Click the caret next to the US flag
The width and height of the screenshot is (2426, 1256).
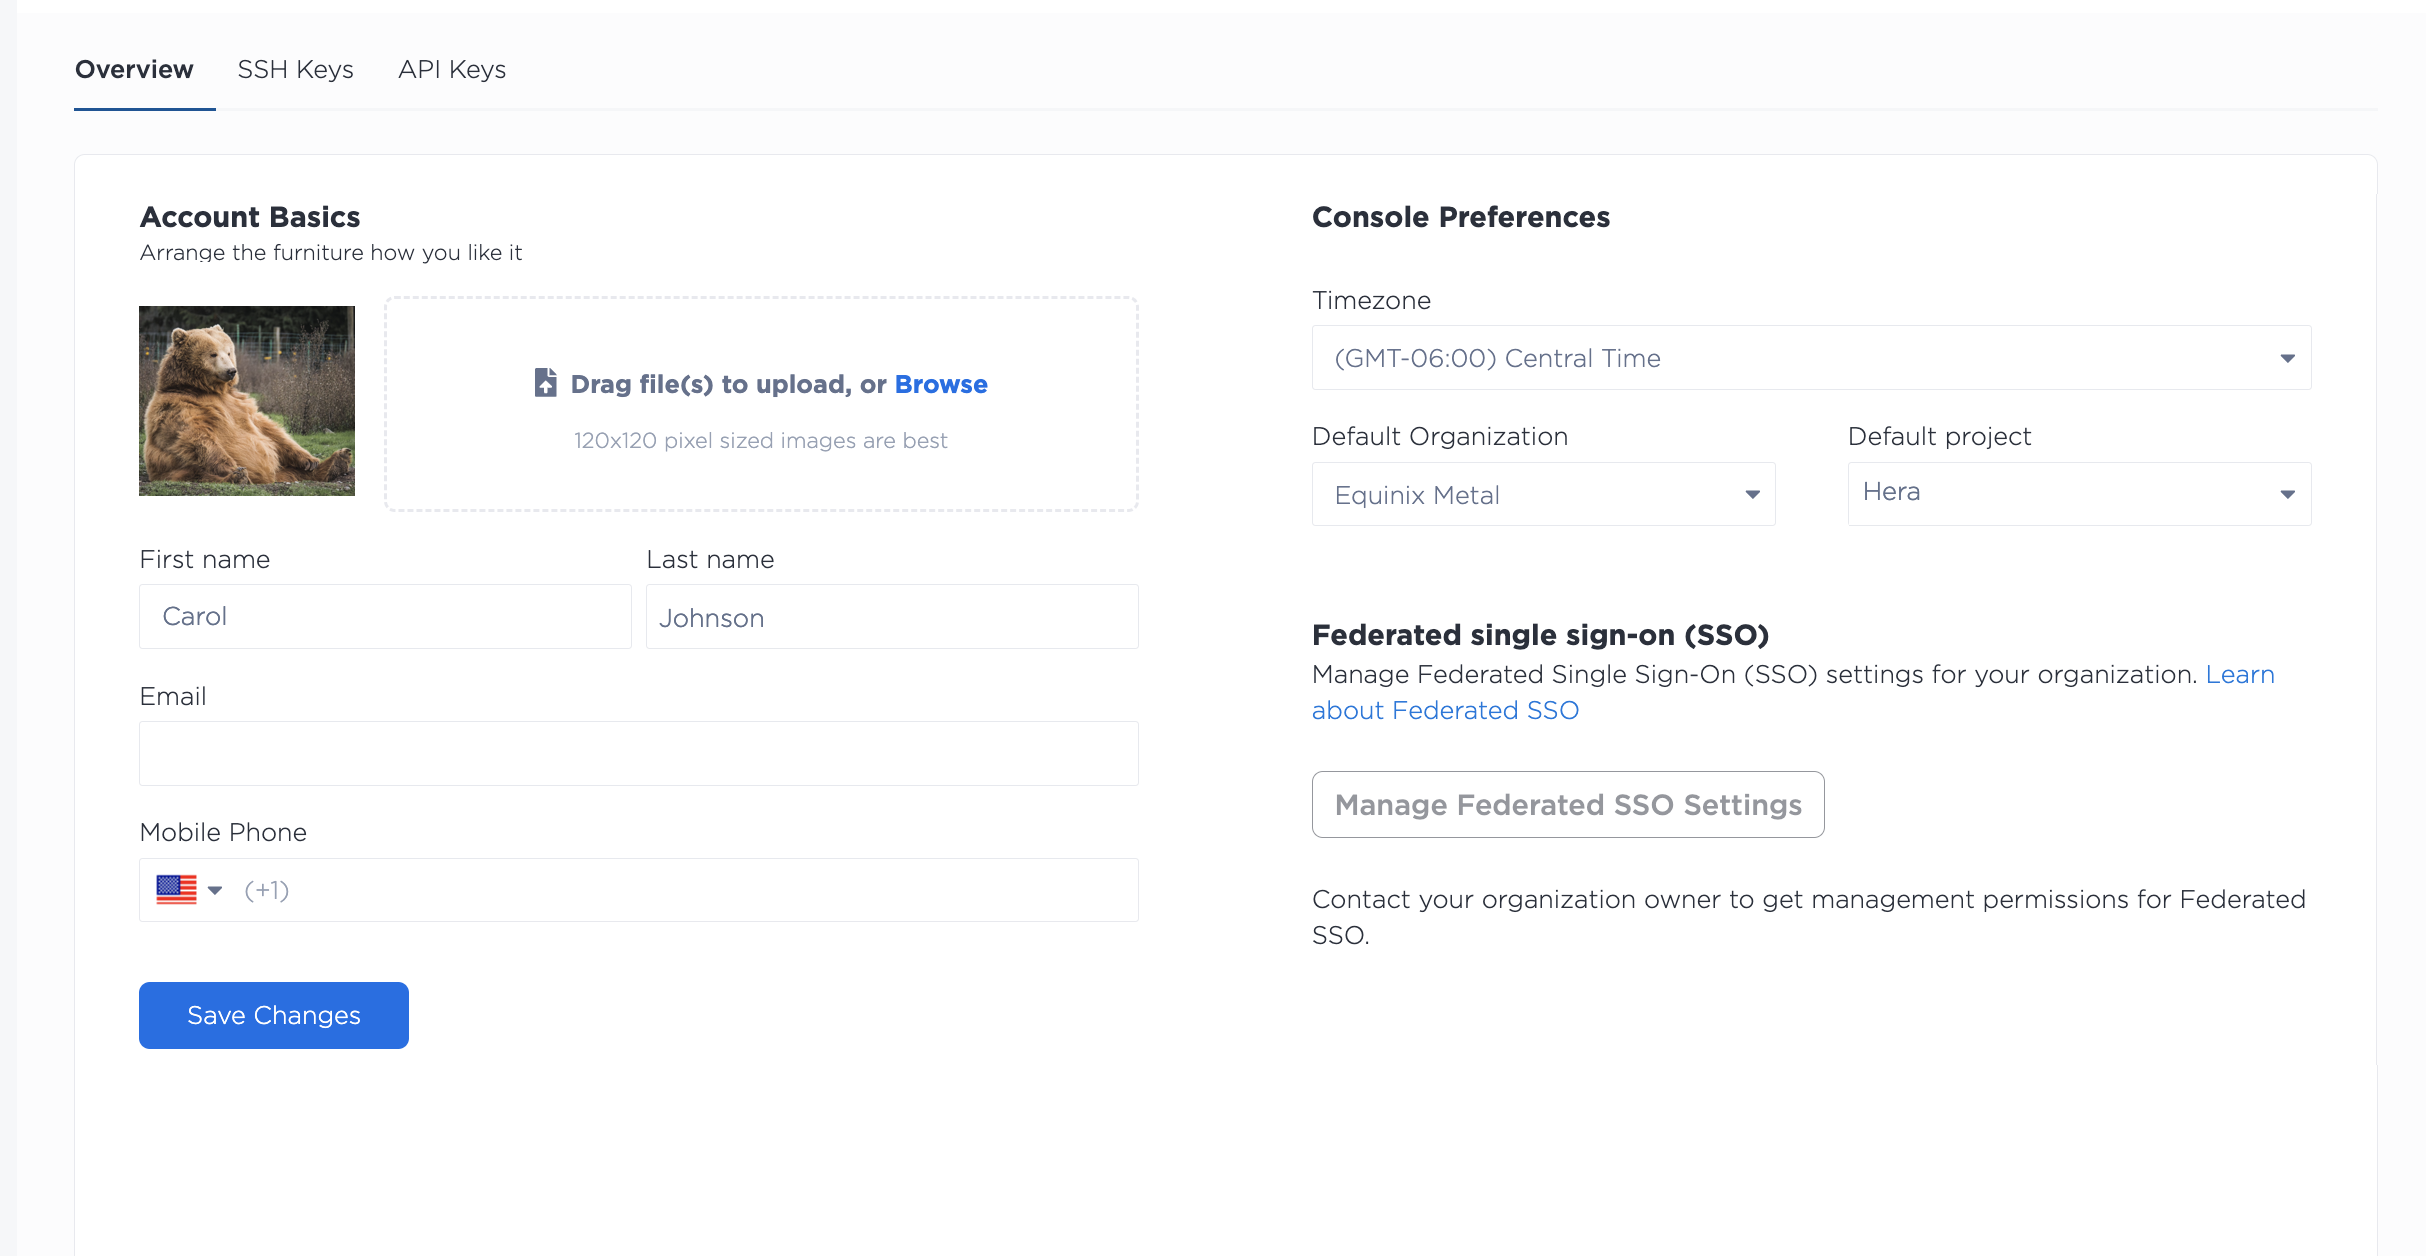(215, 890)
